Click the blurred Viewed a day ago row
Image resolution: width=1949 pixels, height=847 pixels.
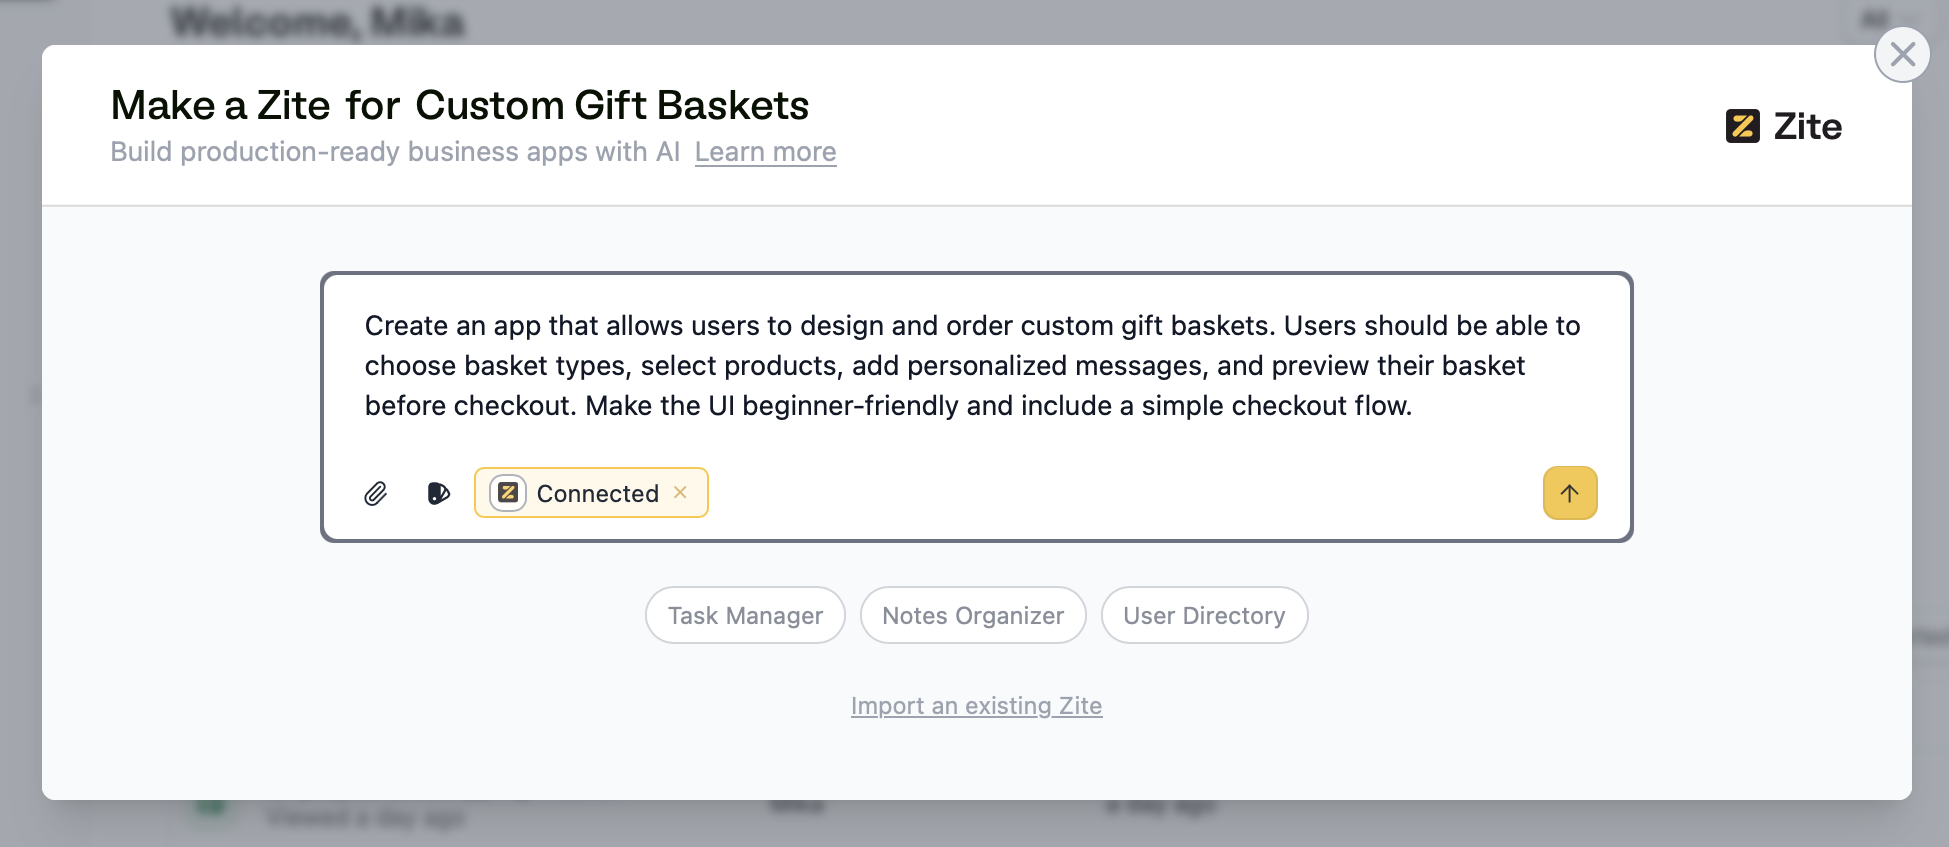click(365, 818)
